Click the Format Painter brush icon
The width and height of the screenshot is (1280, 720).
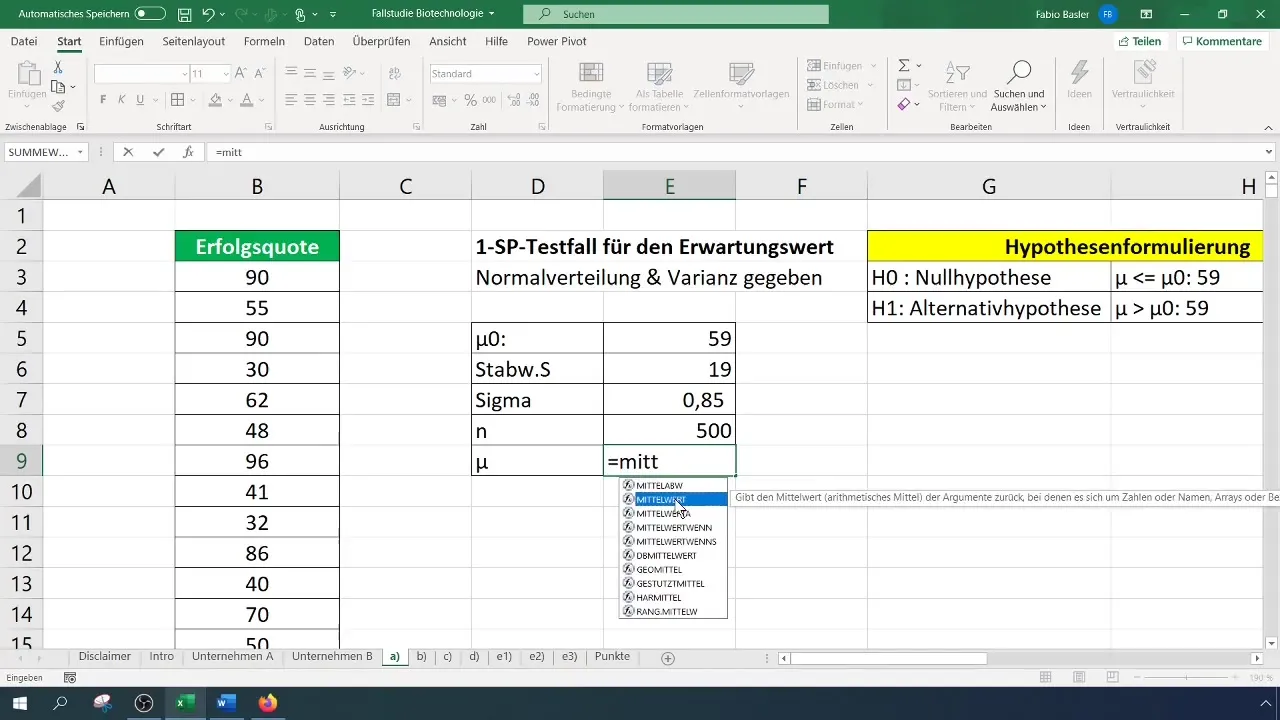pyautogui.click(x=58, y=106)
